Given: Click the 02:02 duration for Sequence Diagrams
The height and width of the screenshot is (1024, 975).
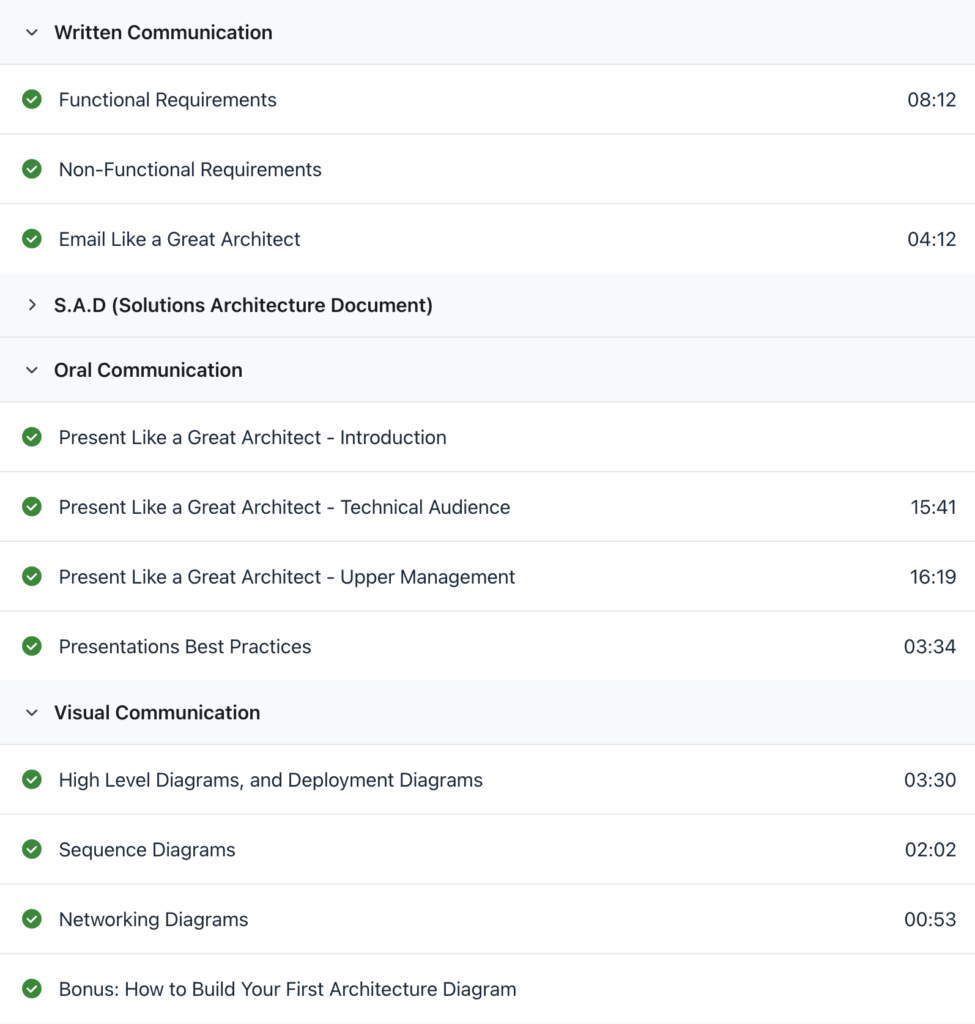Looking at the screenshot, I should coord(930,850).
